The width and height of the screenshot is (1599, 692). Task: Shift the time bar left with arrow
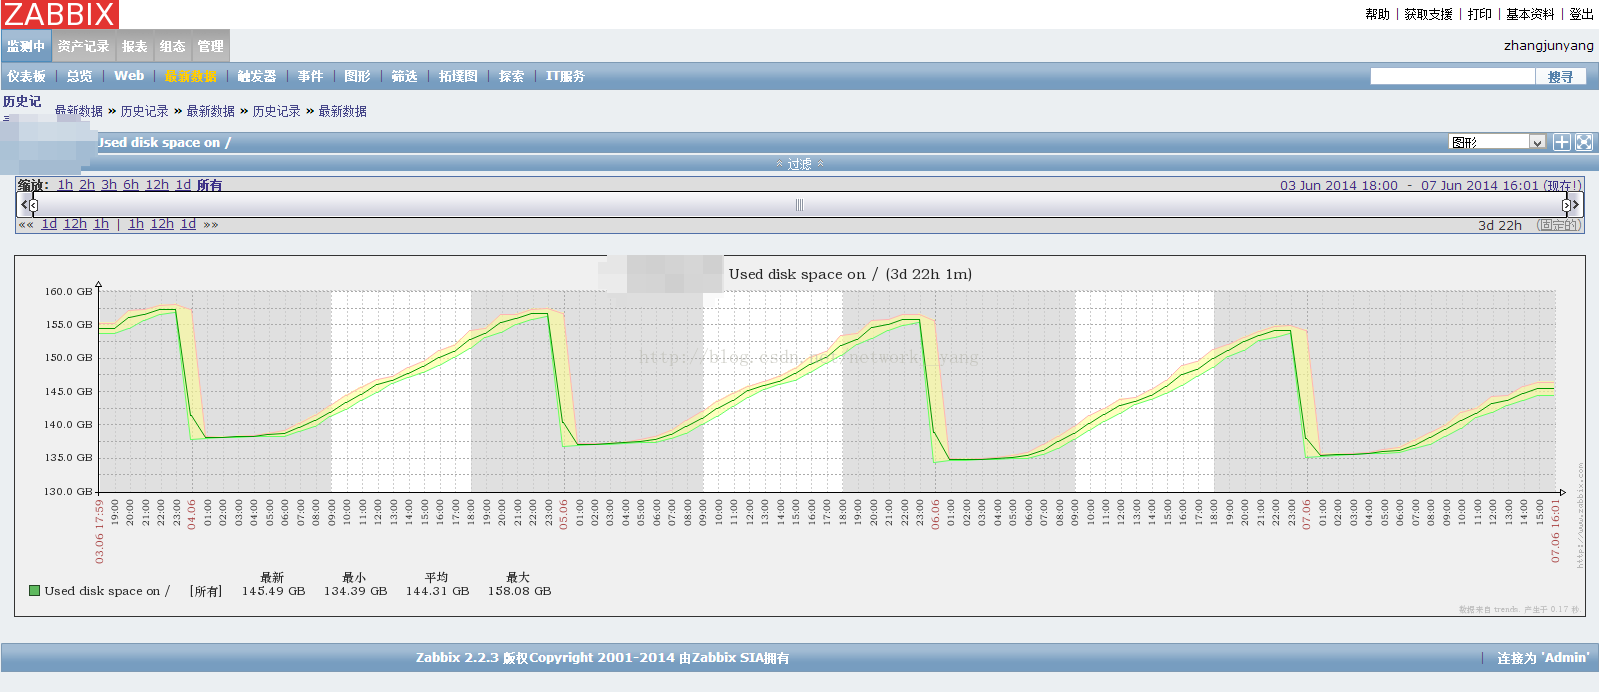(x=24, y=204)
